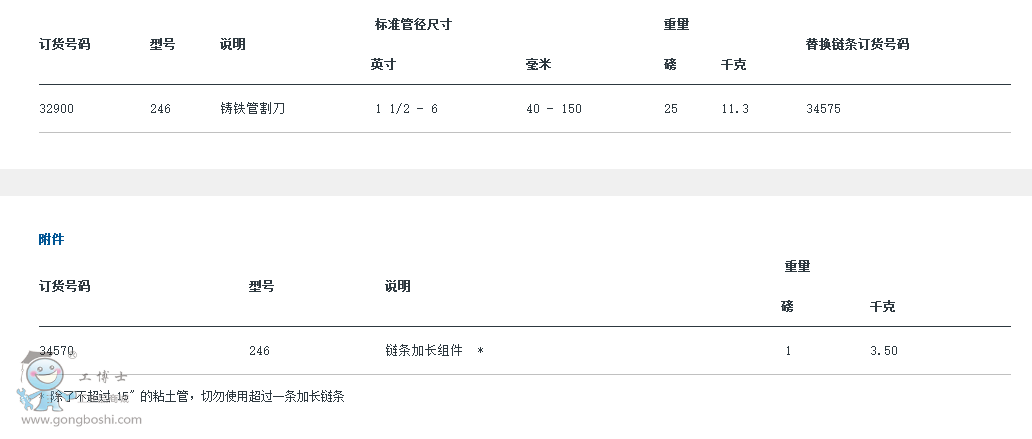Click the 1 1/2 - 6 inch value
Screen dimensions: 1032x439
pyautogui.click(x=406, y=109)
